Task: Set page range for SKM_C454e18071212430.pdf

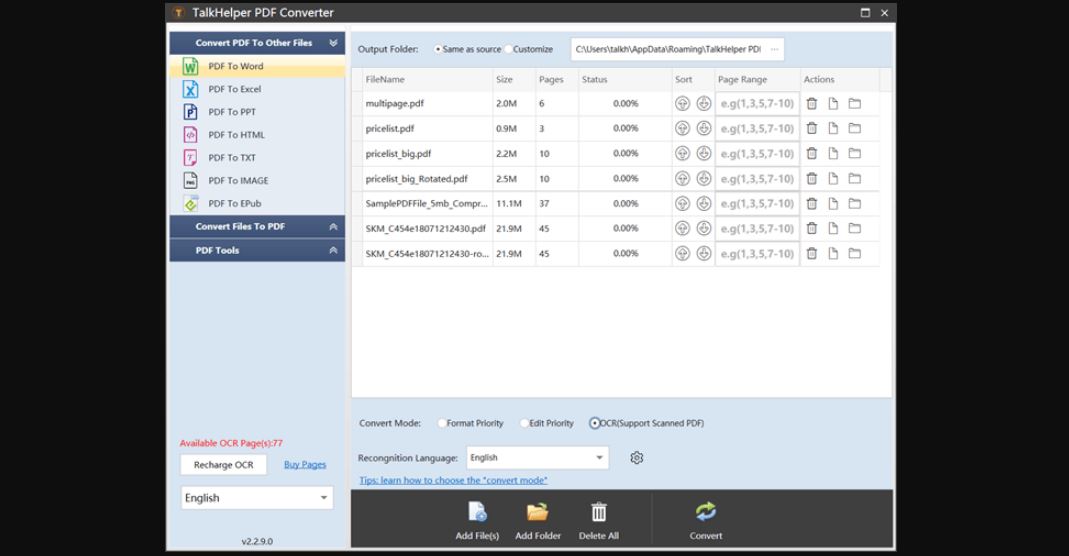Action: coord(757,228)
